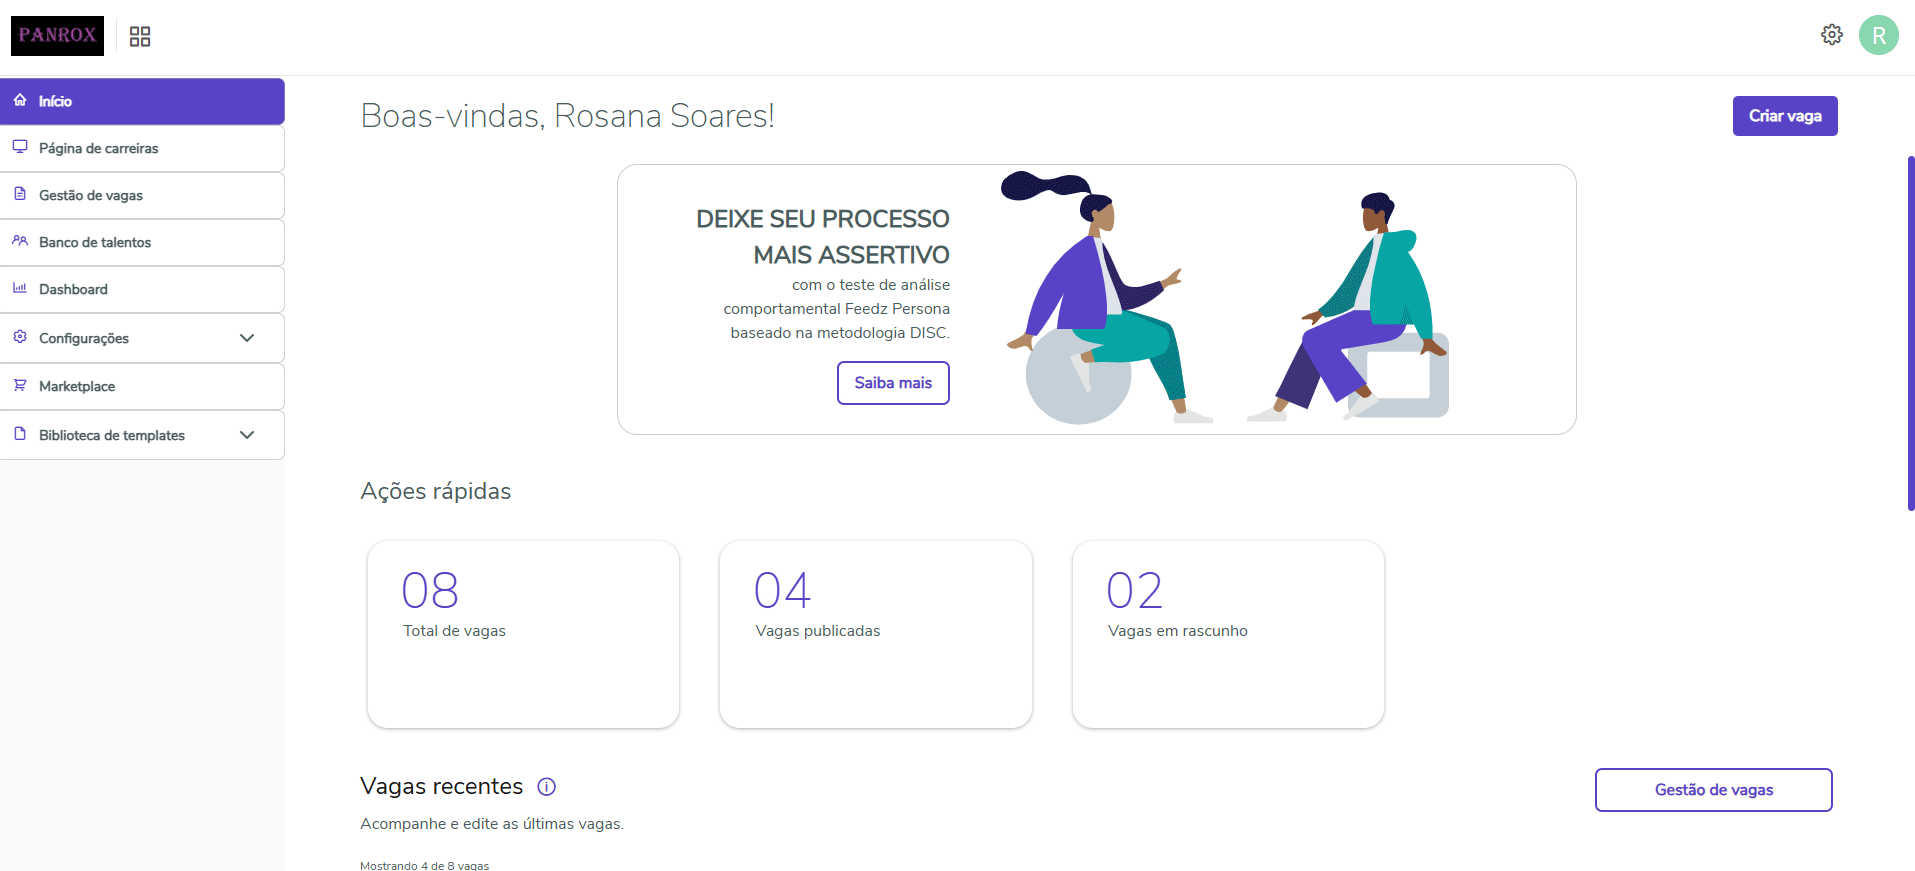The height and width of the screenshot is (871, 1915).
Task: Click the page vertical scrollbar
Action: click(1910, 334)
